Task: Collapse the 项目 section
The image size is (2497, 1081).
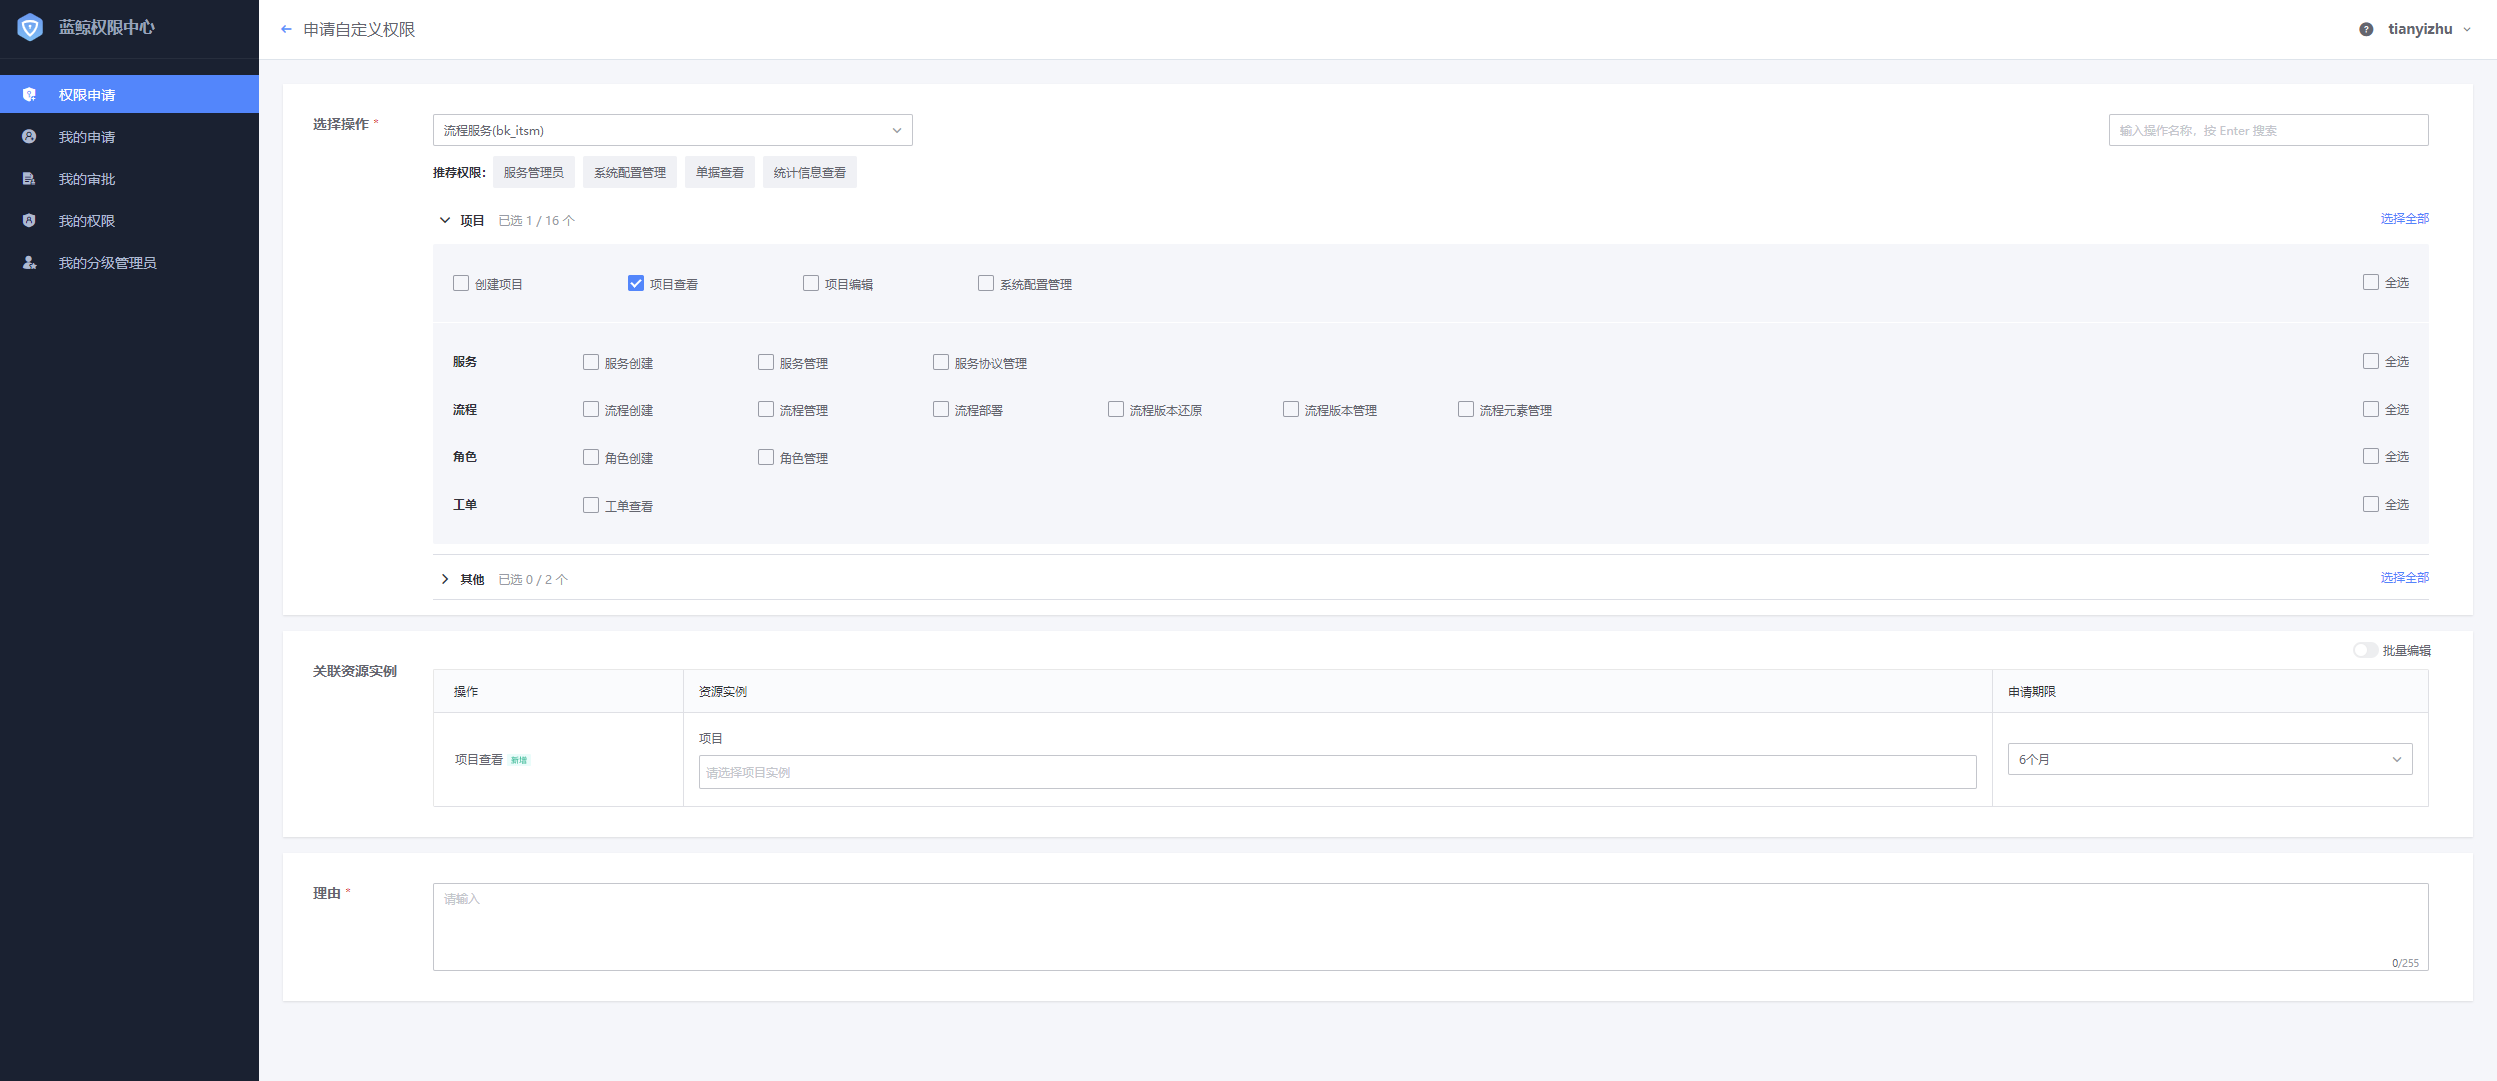Action: tap(446, 219)
